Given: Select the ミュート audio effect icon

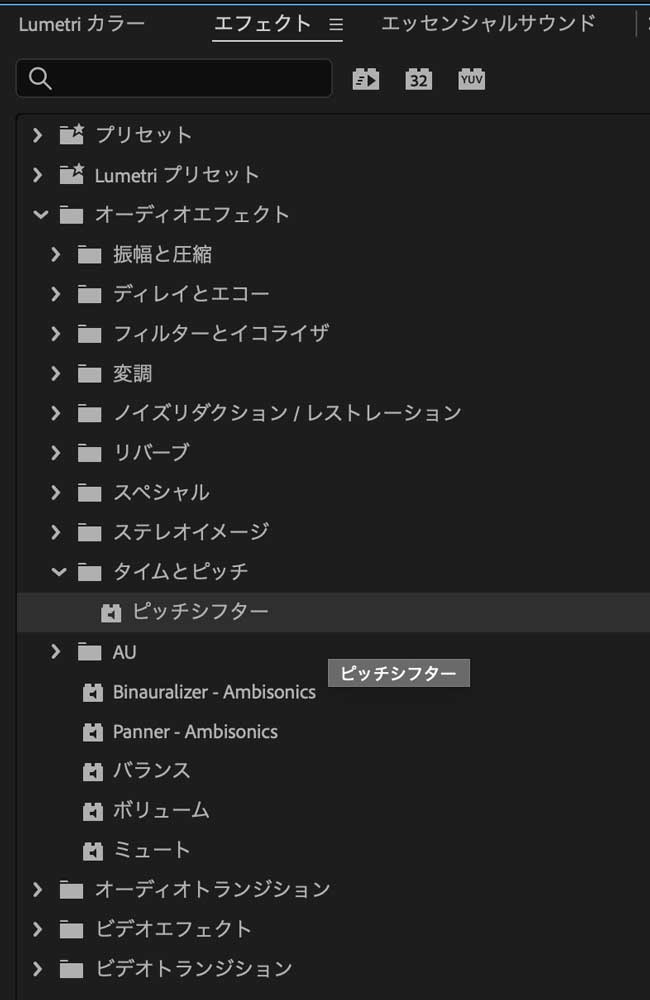Looking at the screenshot, I should 95,850.
